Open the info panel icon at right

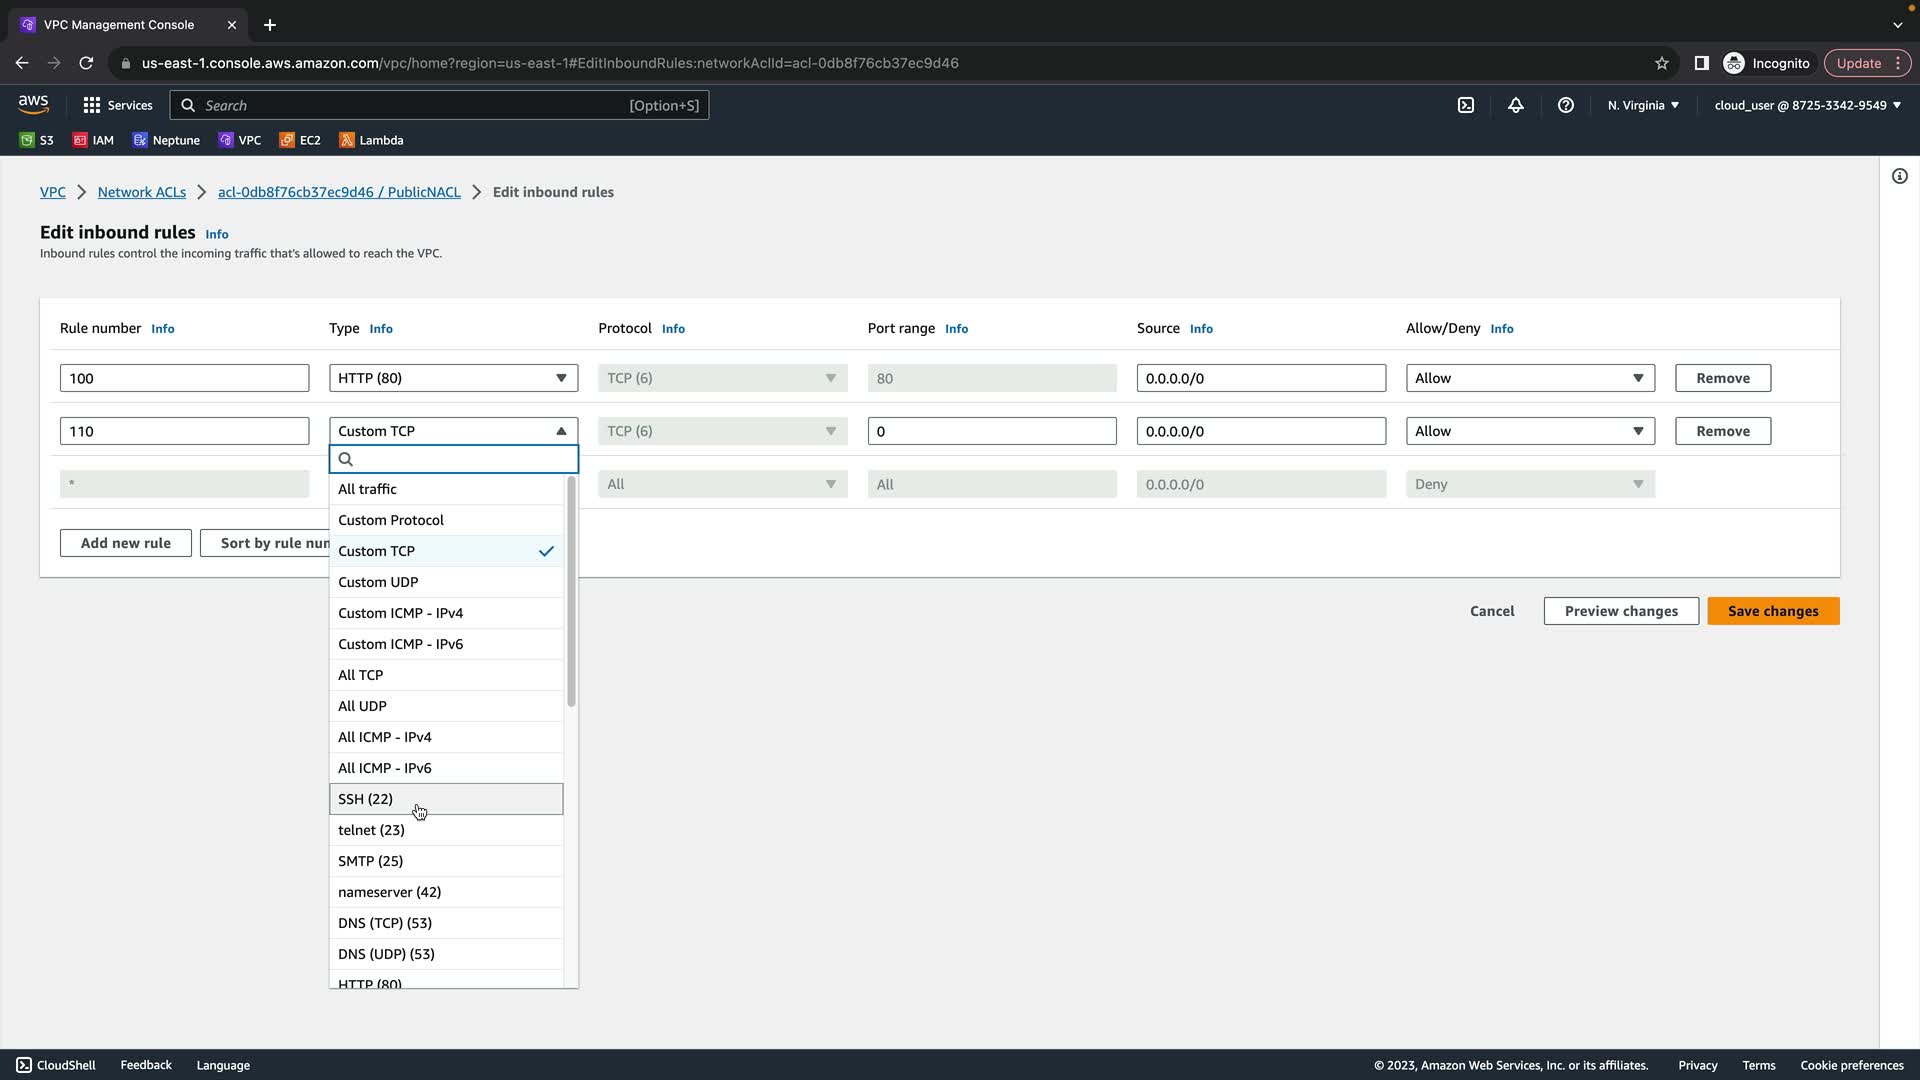tap(1899, 177)
